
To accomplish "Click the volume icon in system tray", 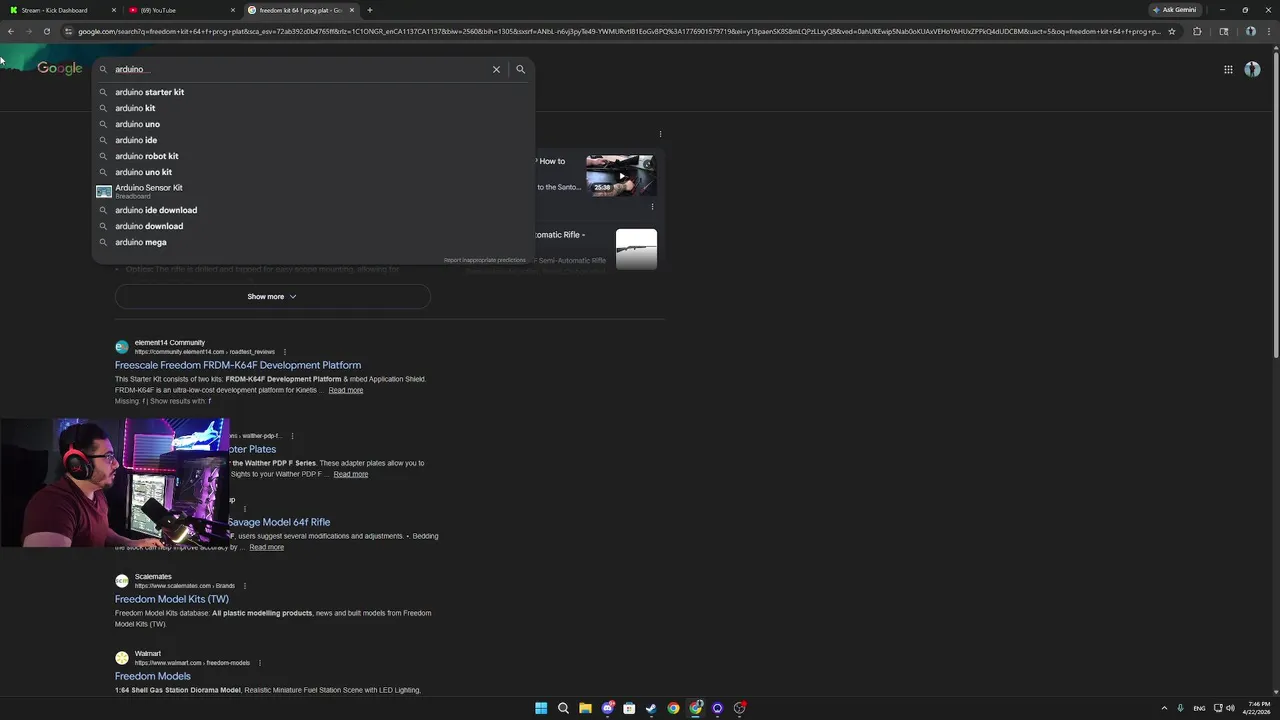I will (x=1230, y=708).
